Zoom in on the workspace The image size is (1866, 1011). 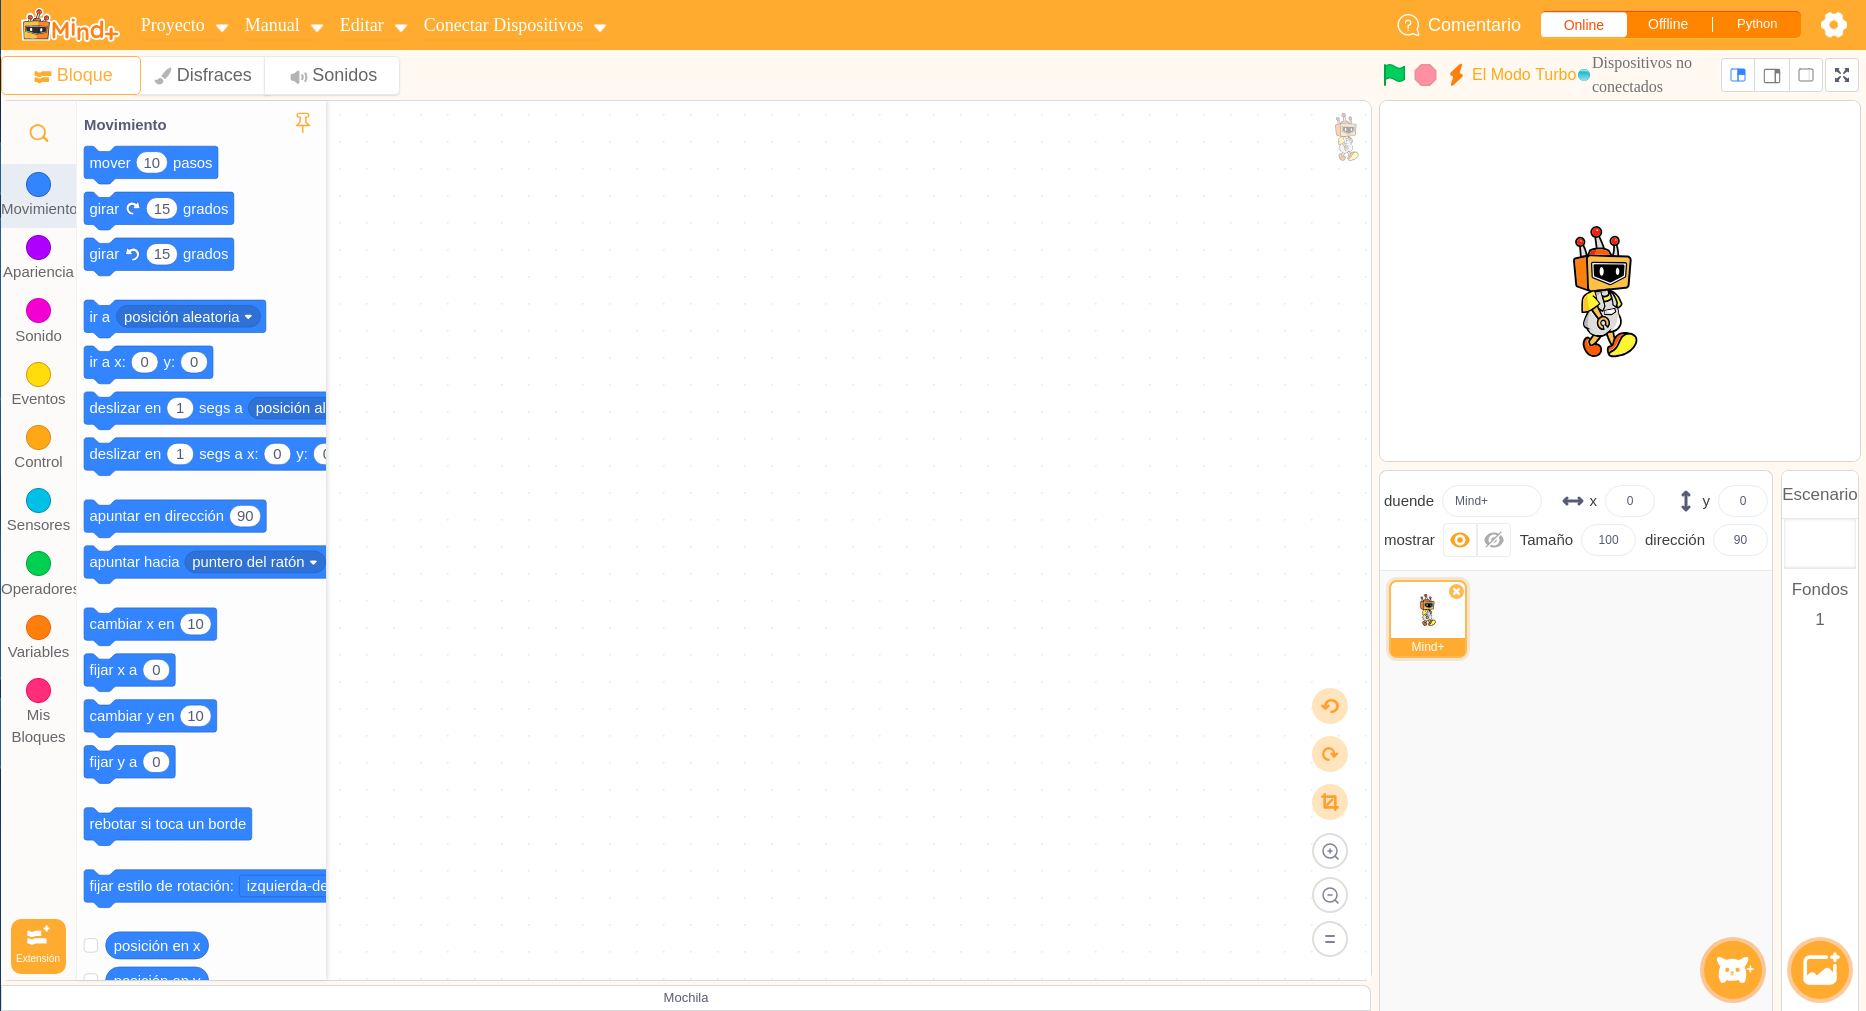1330,851
